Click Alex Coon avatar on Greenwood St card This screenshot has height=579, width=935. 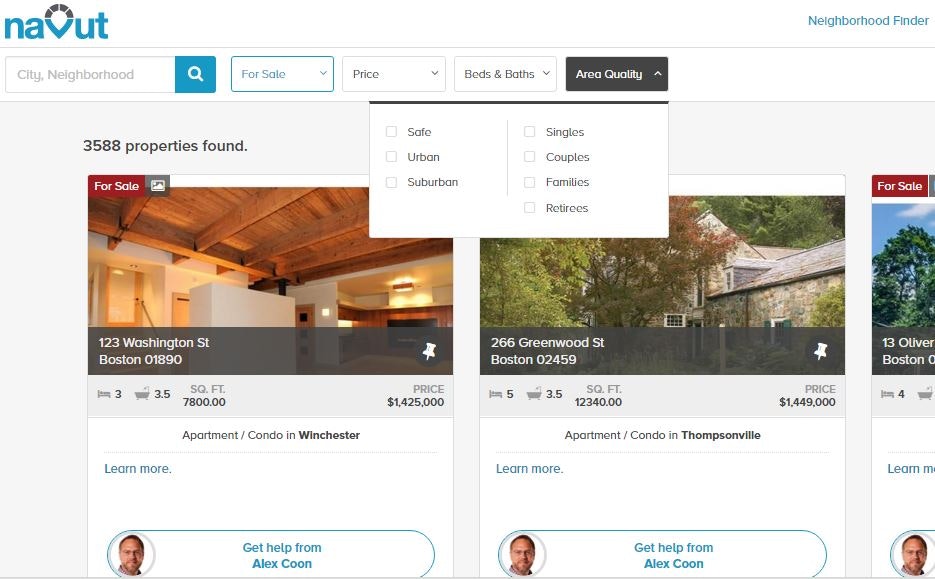(x=524, y=554)
